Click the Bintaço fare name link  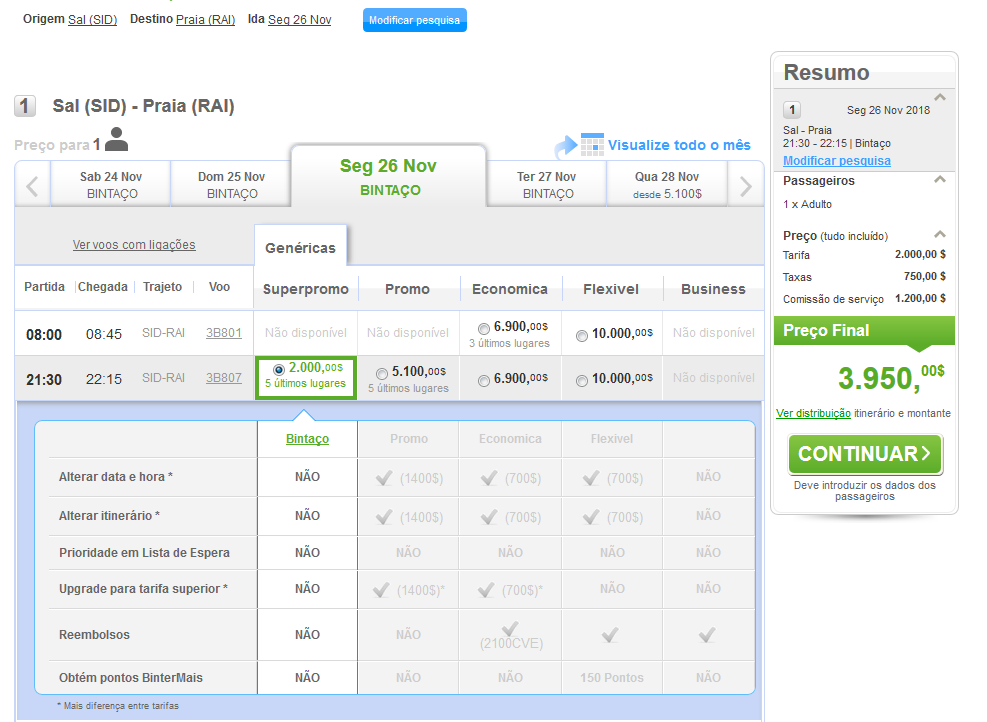pos(307,439)
